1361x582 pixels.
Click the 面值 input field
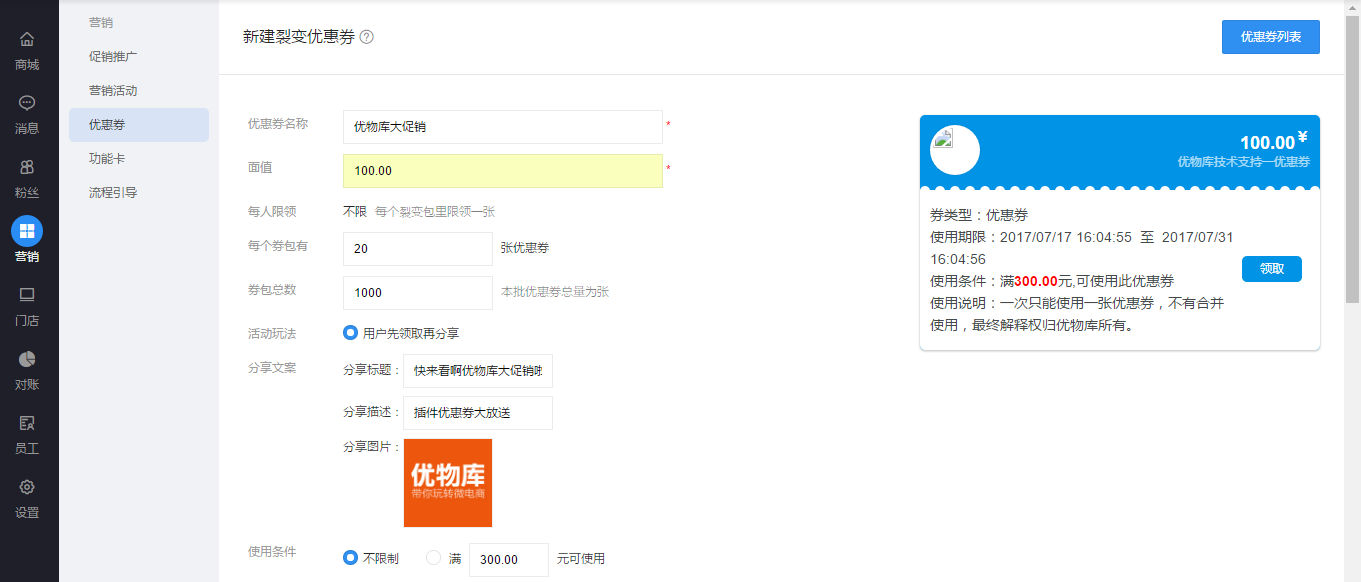pos(502,171)
